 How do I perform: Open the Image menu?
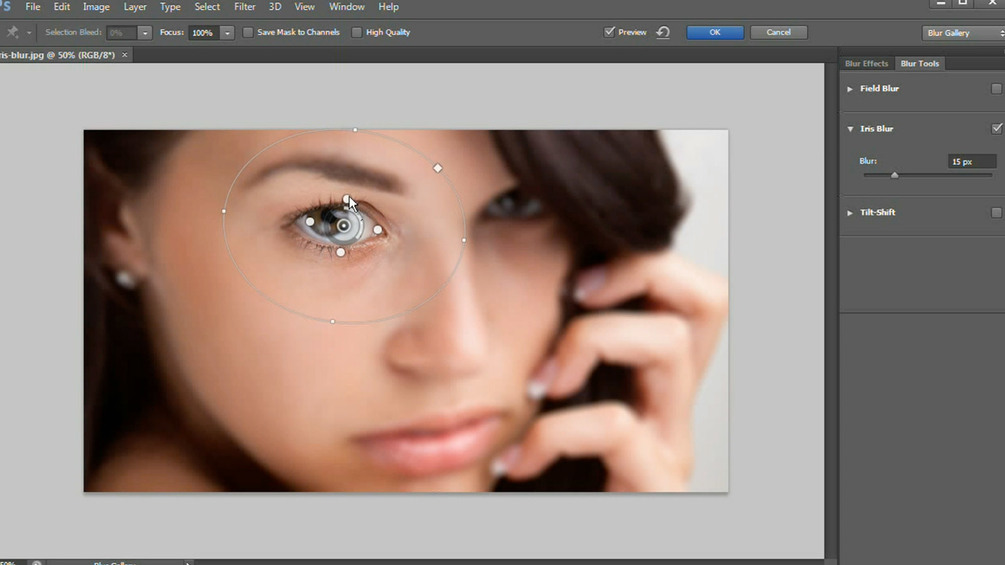[96, 7]
